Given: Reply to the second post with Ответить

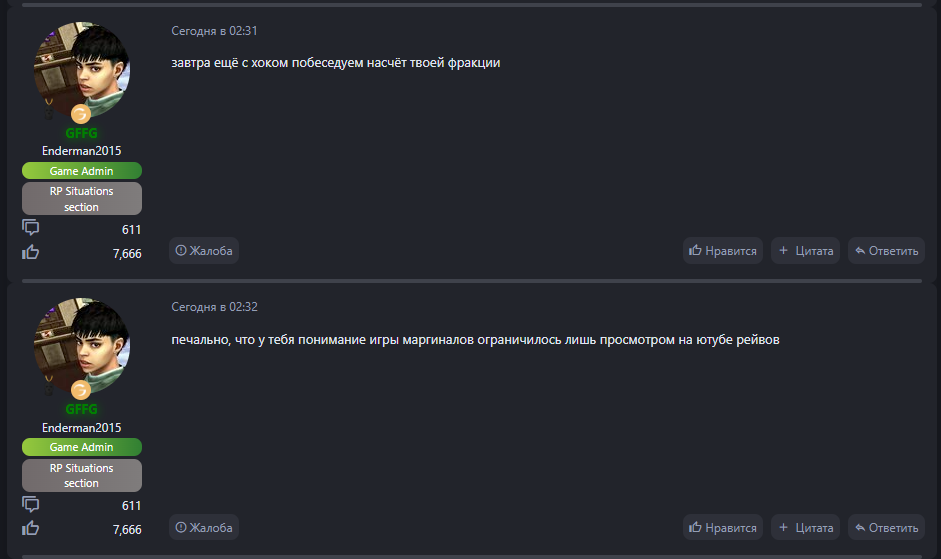Looking at the screenshot, I should [886, 527].
